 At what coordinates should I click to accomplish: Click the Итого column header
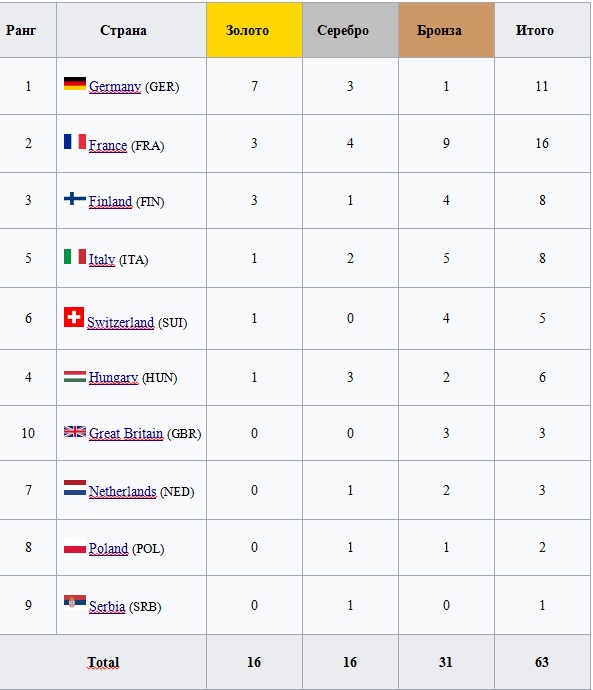tap(542, 30)
